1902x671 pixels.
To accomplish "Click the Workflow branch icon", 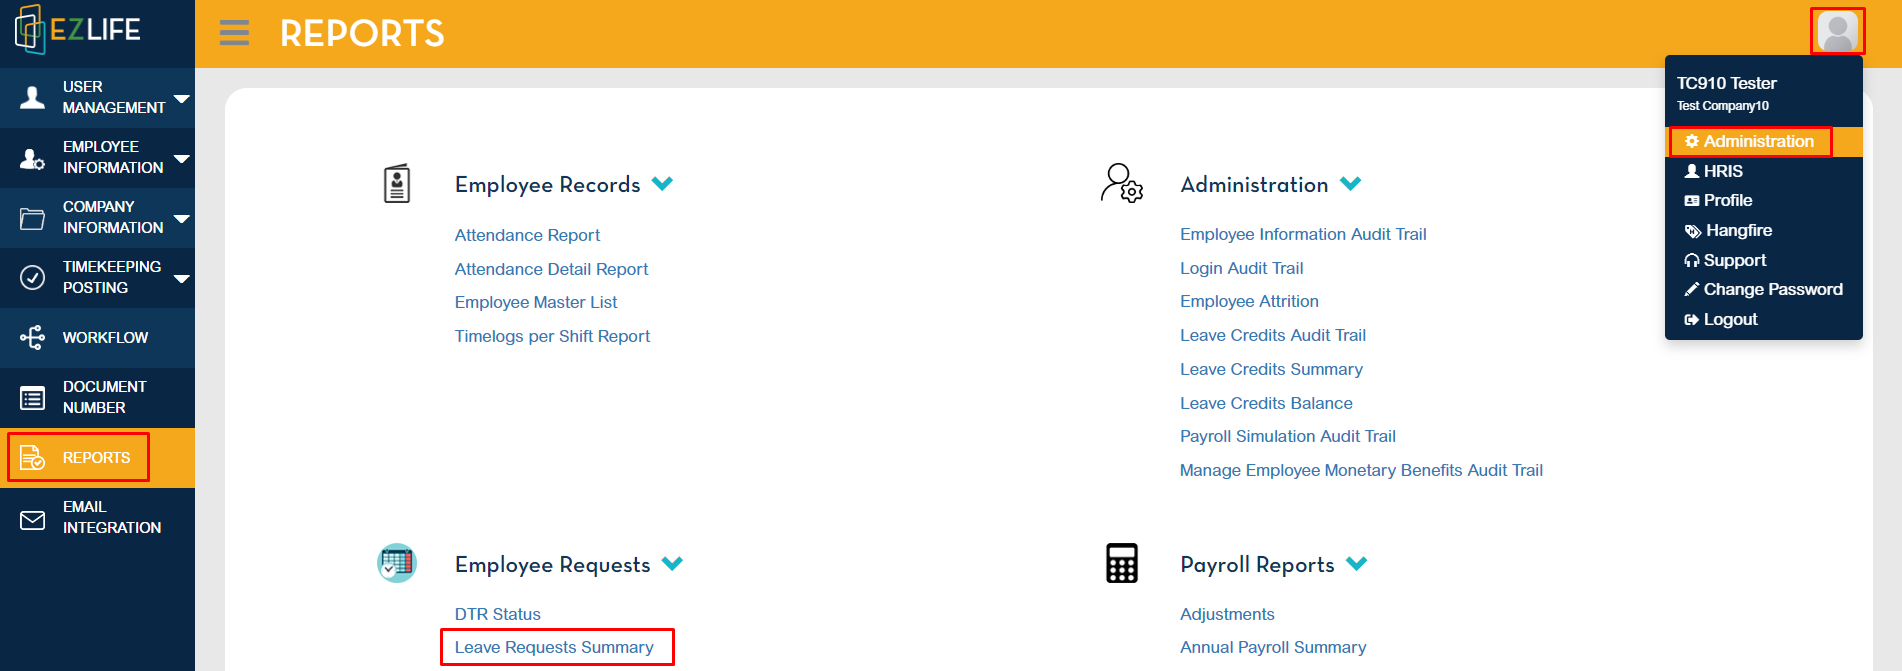I will point(32,337).
